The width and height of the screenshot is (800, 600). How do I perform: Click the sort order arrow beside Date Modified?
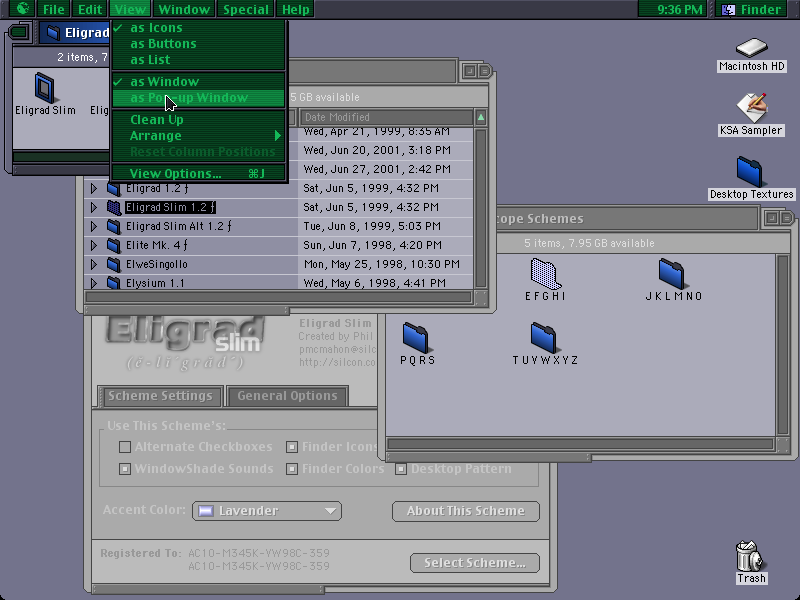point(480,117)
